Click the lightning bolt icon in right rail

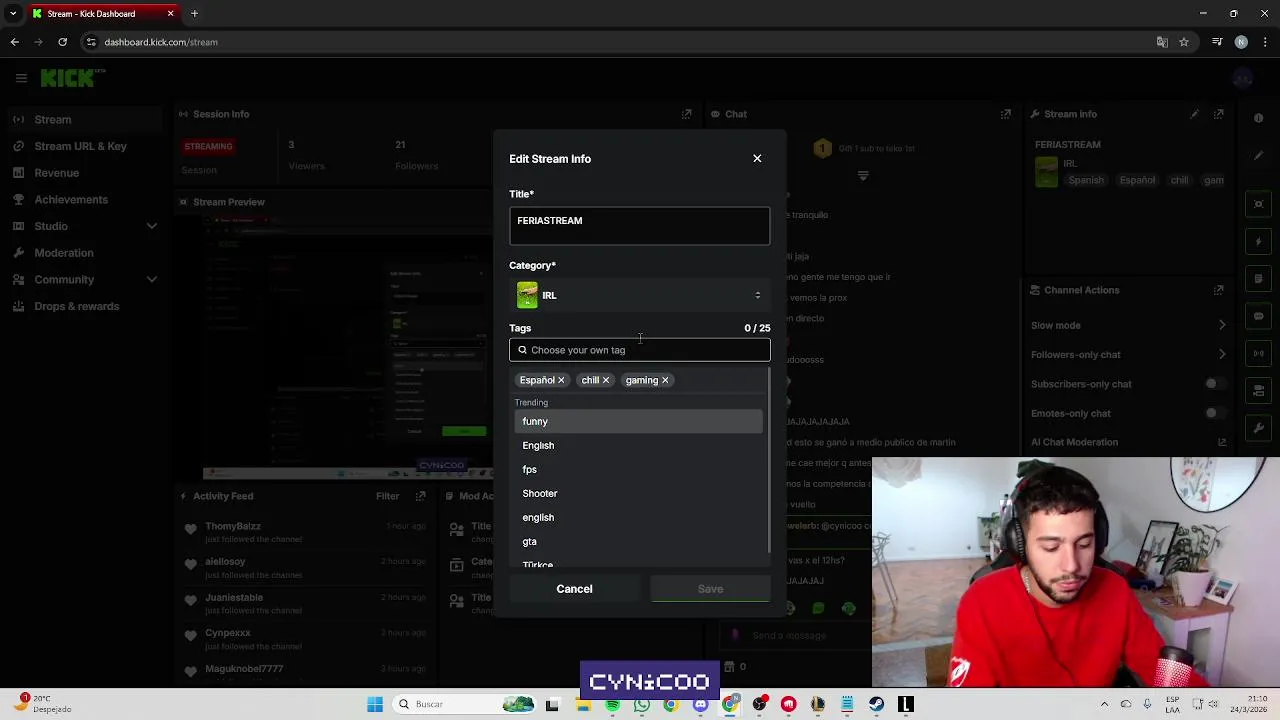click(1258, 242)
